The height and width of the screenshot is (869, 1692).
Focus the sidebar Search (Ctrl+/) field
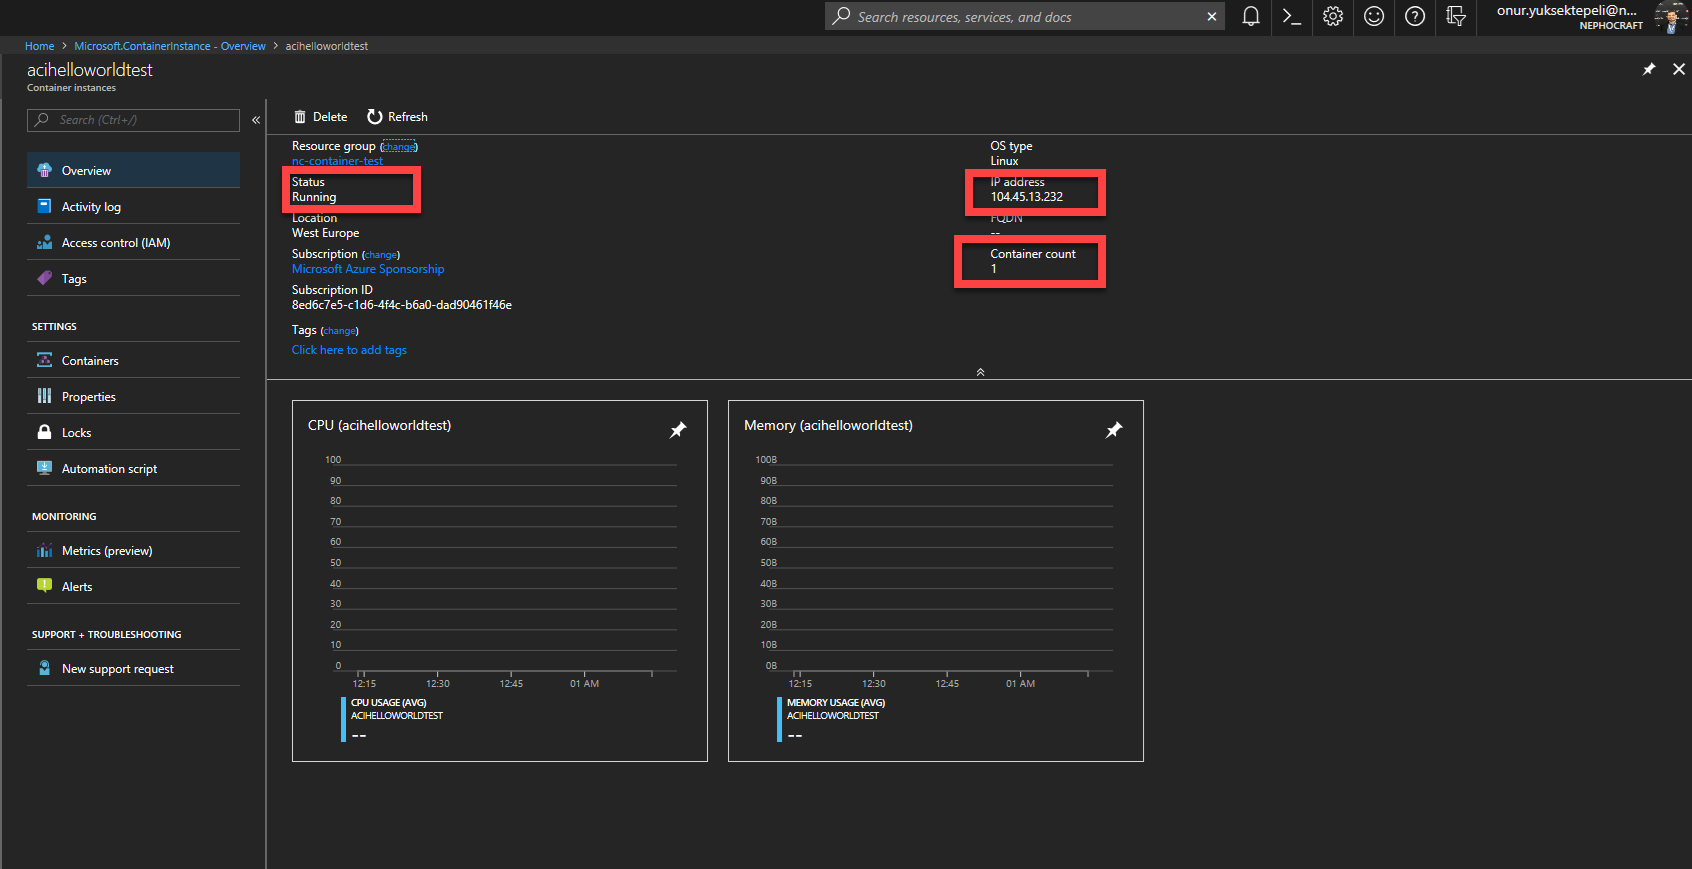pos(133,120)
